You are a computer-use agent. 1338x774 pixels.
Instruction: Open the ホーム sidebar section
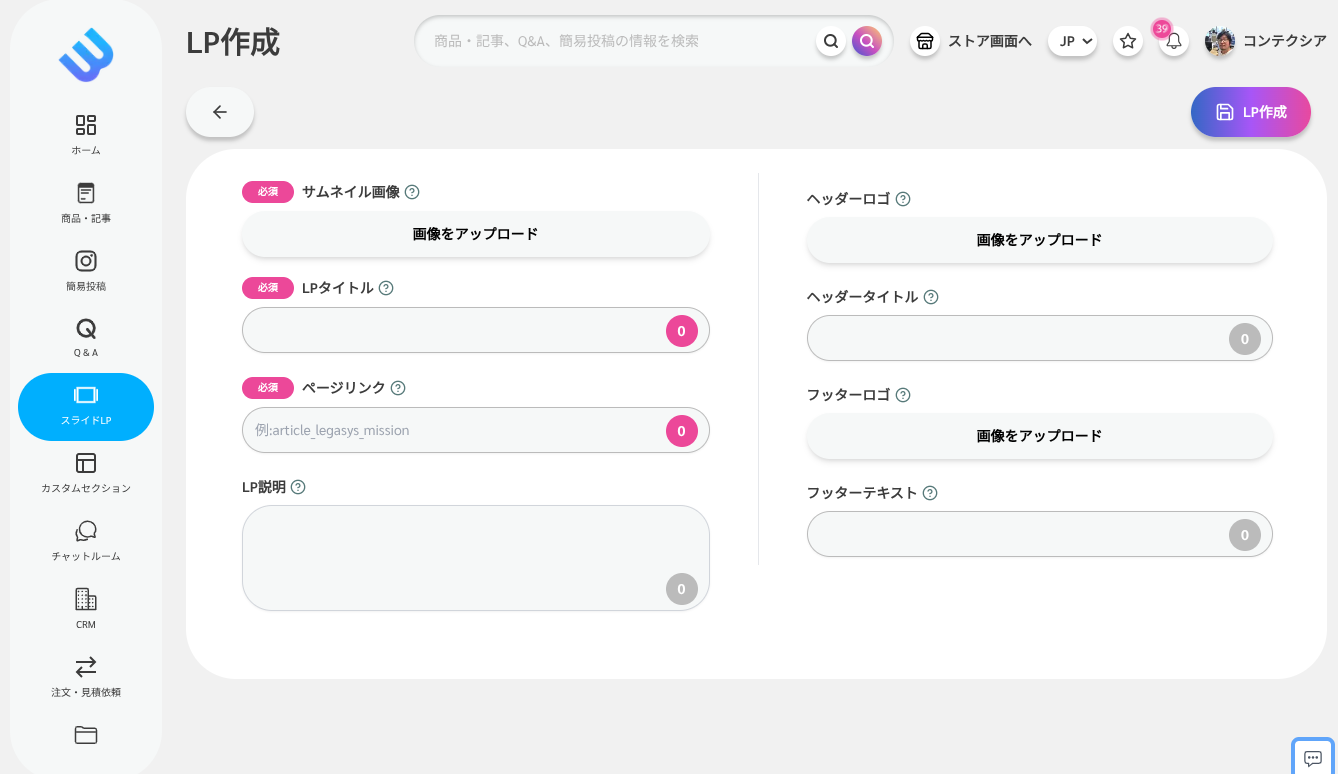tap(85, 133)
